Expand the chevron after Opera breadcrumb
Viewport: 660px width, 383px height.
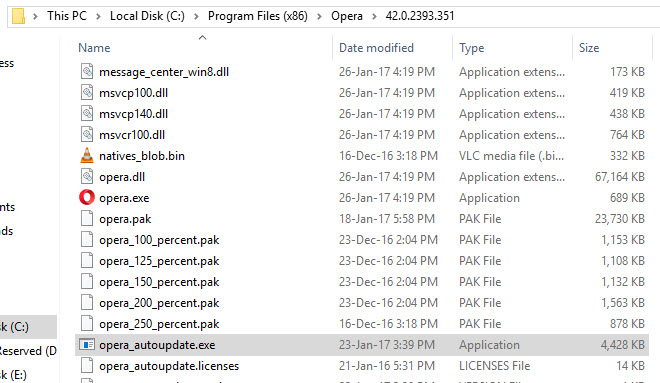[x=374, y=16]
